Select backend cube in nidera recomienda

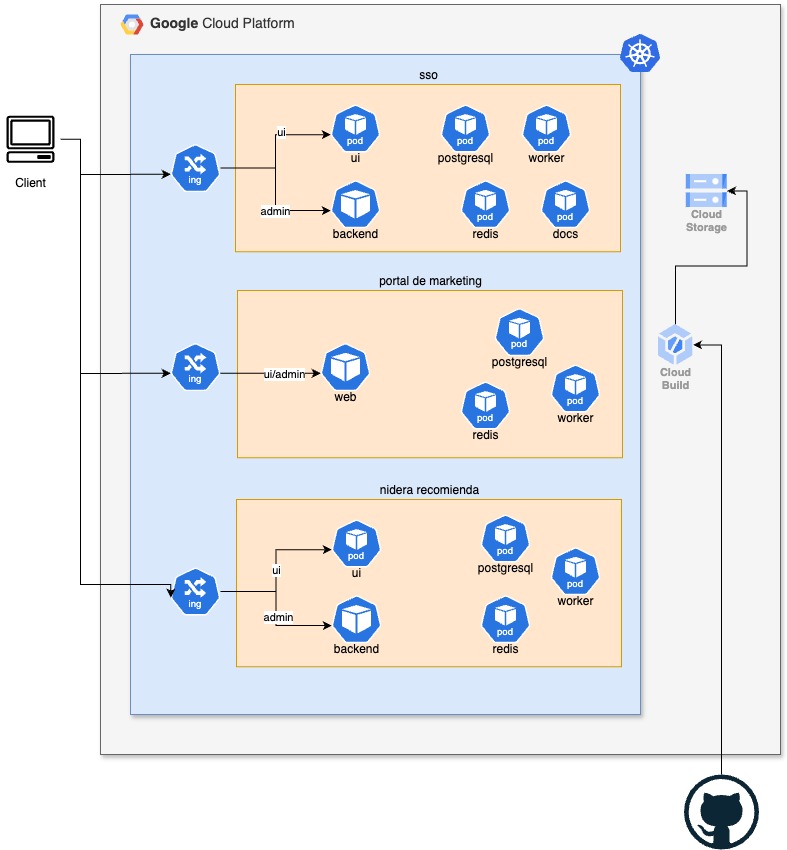356,620
